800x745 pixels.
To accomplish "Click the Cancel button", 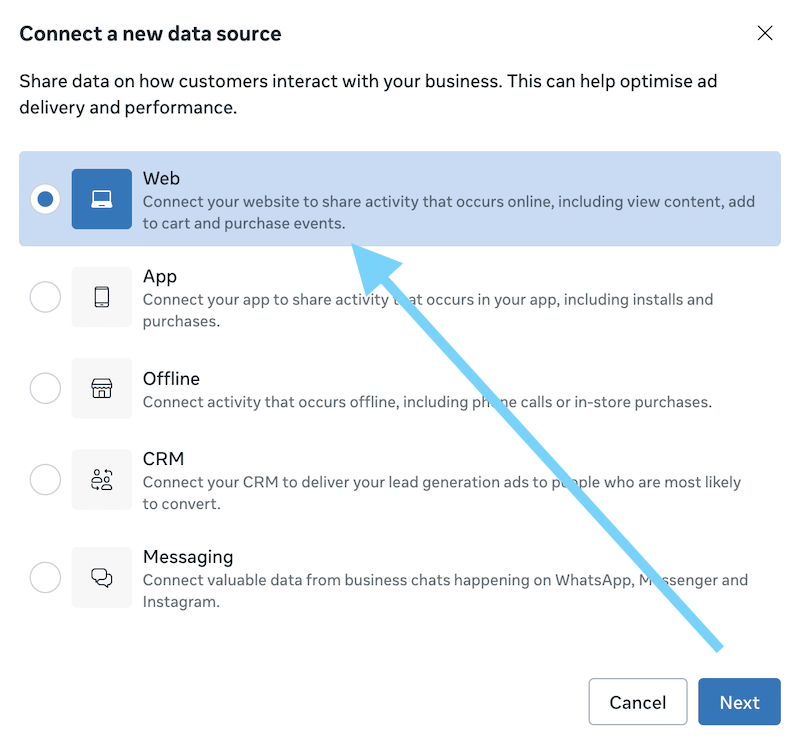I will click(x=638, y=702).
